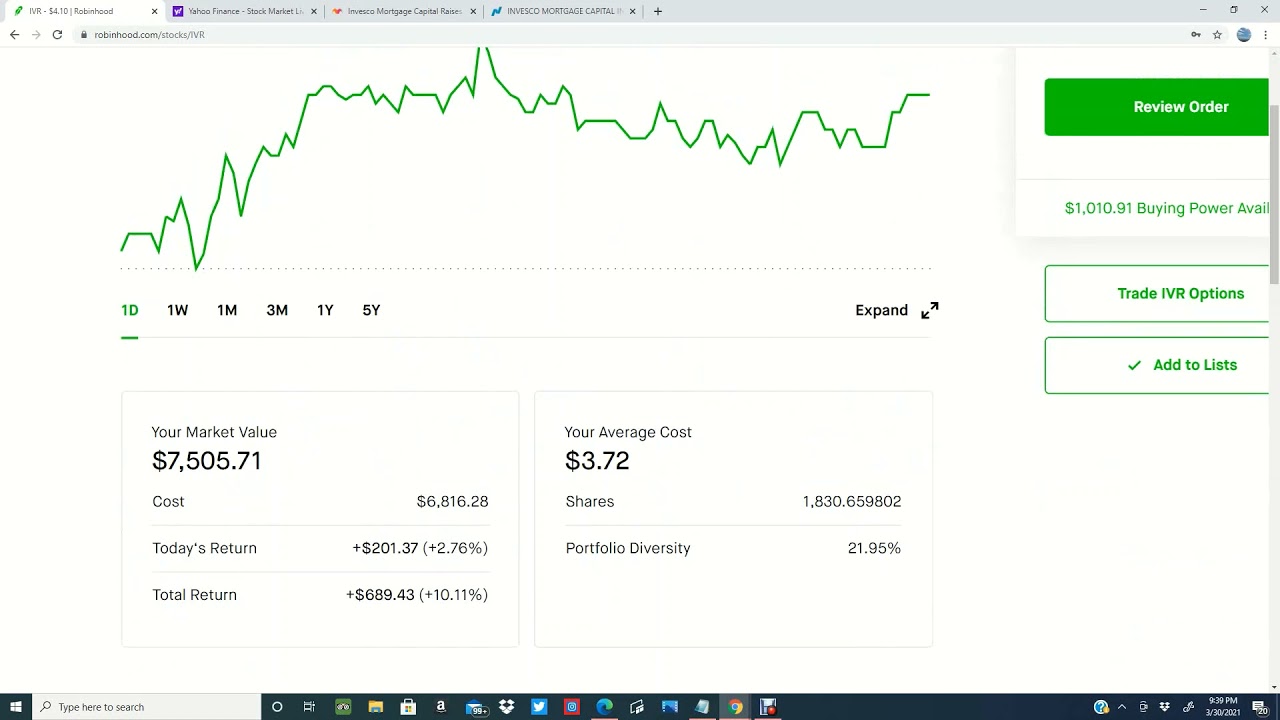
Task: Open Google Chrome taskbar icon
Action: pos(735,707)
